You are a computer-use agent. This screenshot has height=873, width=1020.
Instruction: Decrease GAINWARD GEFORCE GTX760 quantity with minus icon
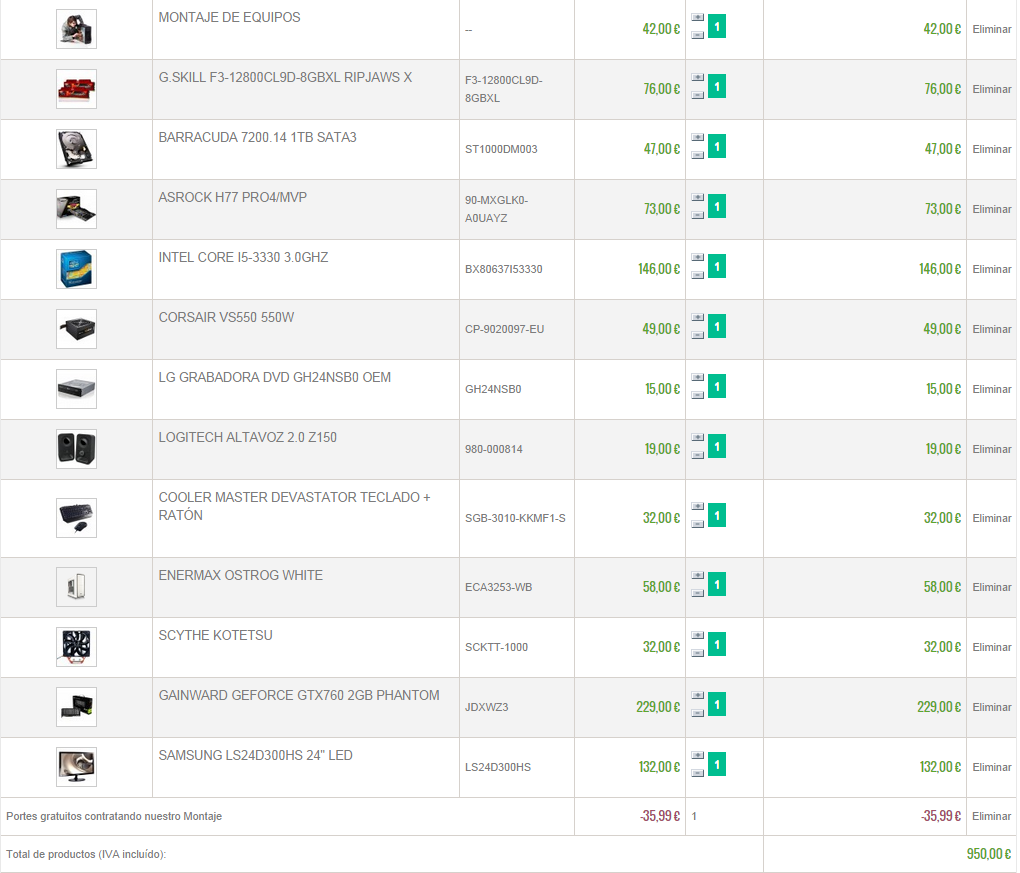[x=697, y=712]
